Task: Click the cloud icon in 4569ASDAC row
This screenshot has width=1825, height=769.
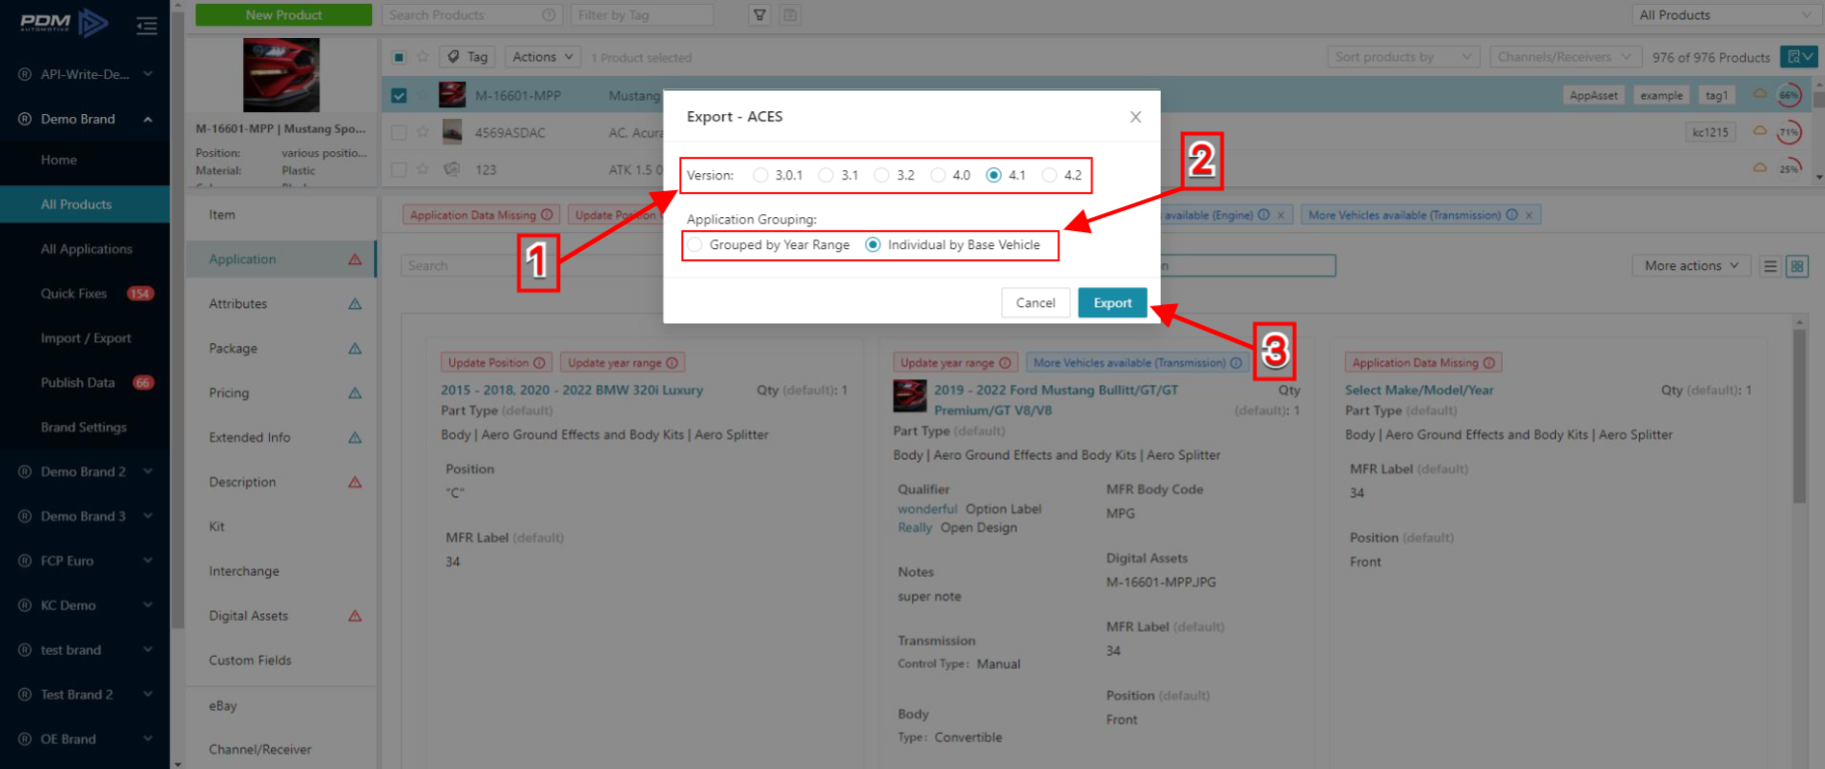Action: click(1760, 131)
